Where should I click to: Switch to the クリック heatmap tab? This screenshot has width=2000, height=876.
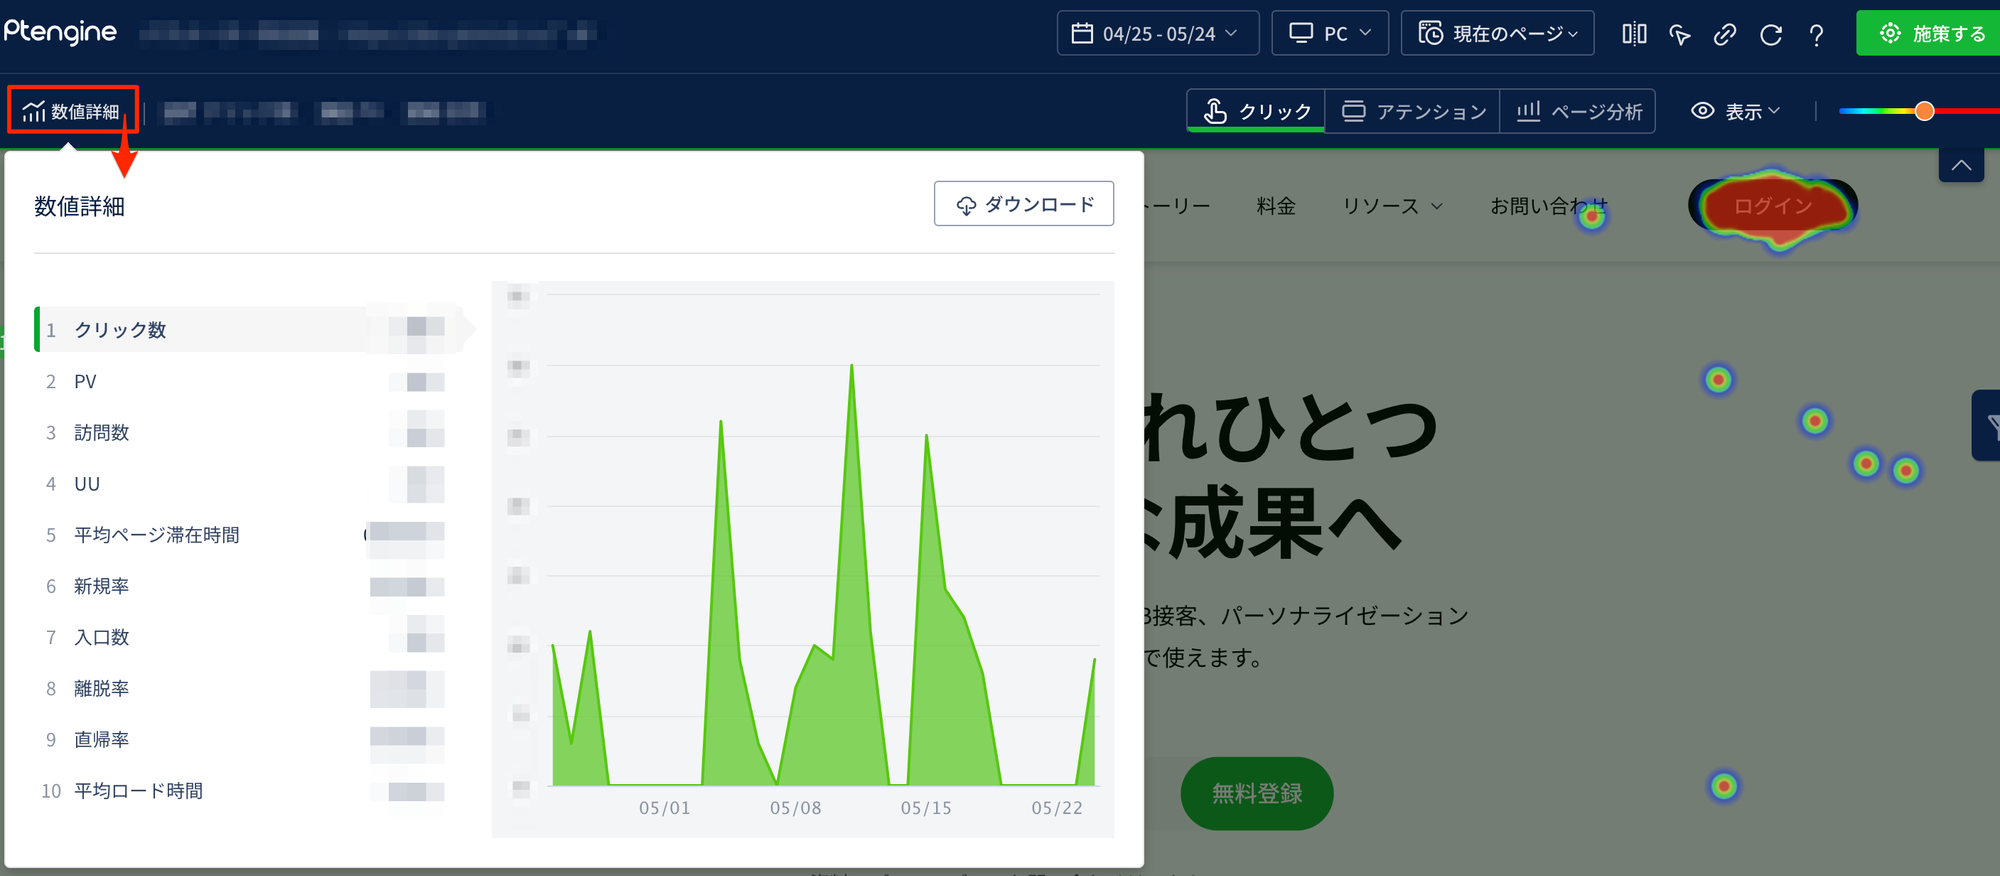[x=1256, y=111]
